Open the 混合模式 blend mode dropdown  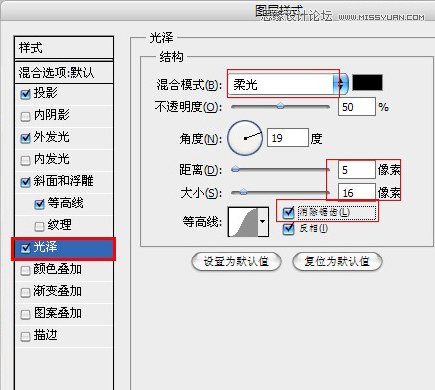(288, 84)
